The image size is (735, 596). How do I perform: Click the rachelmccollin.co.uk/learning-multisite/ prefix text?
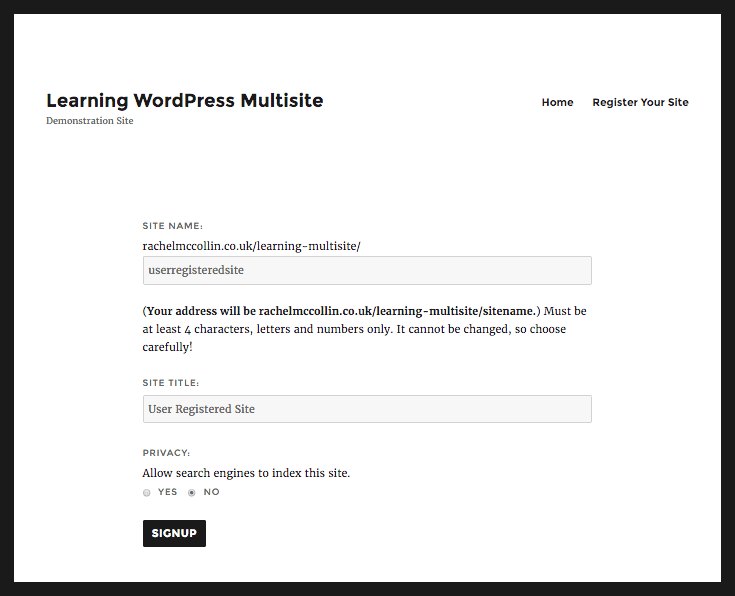[251, 246]
